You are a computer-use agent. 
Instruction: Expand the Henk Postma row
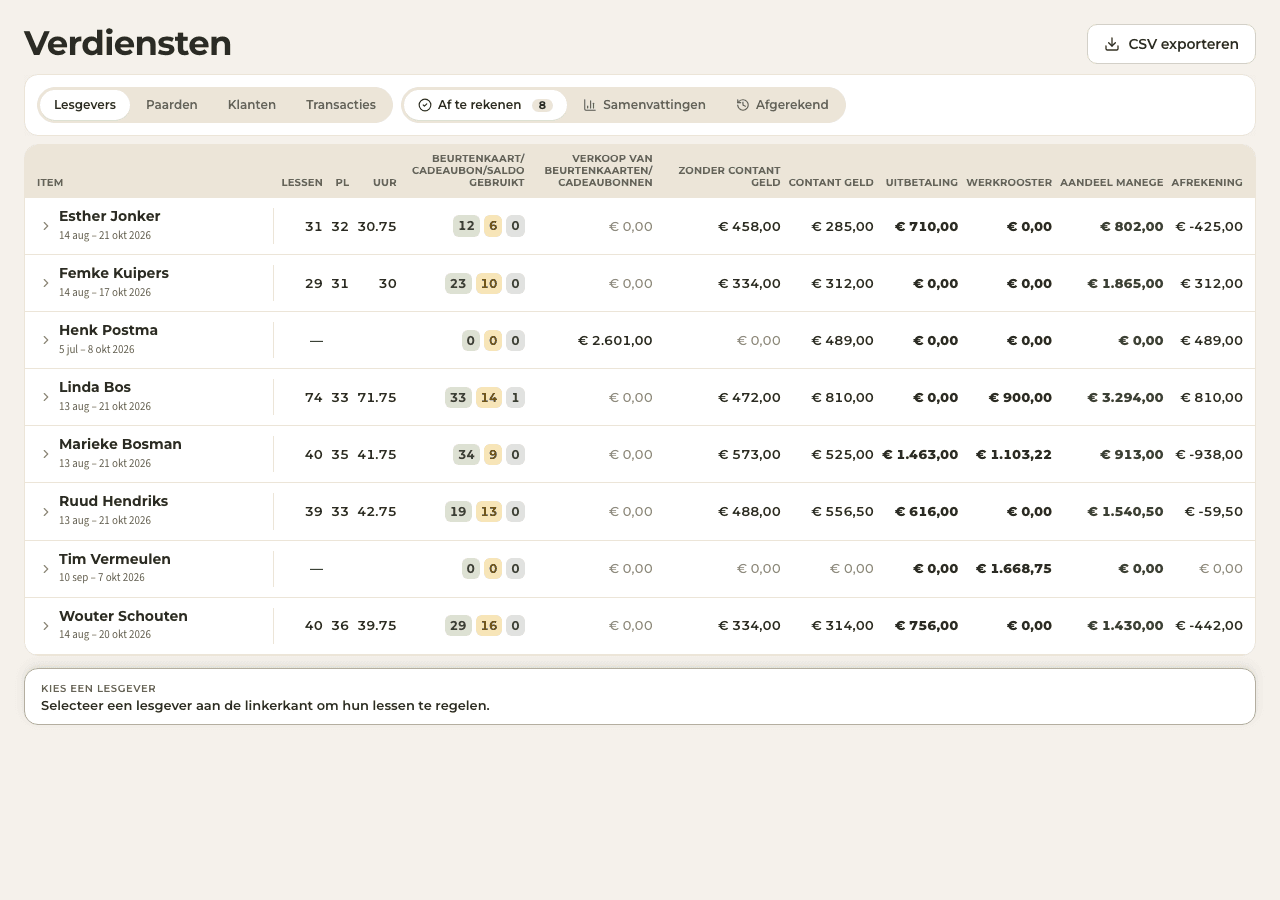point(46,340)
